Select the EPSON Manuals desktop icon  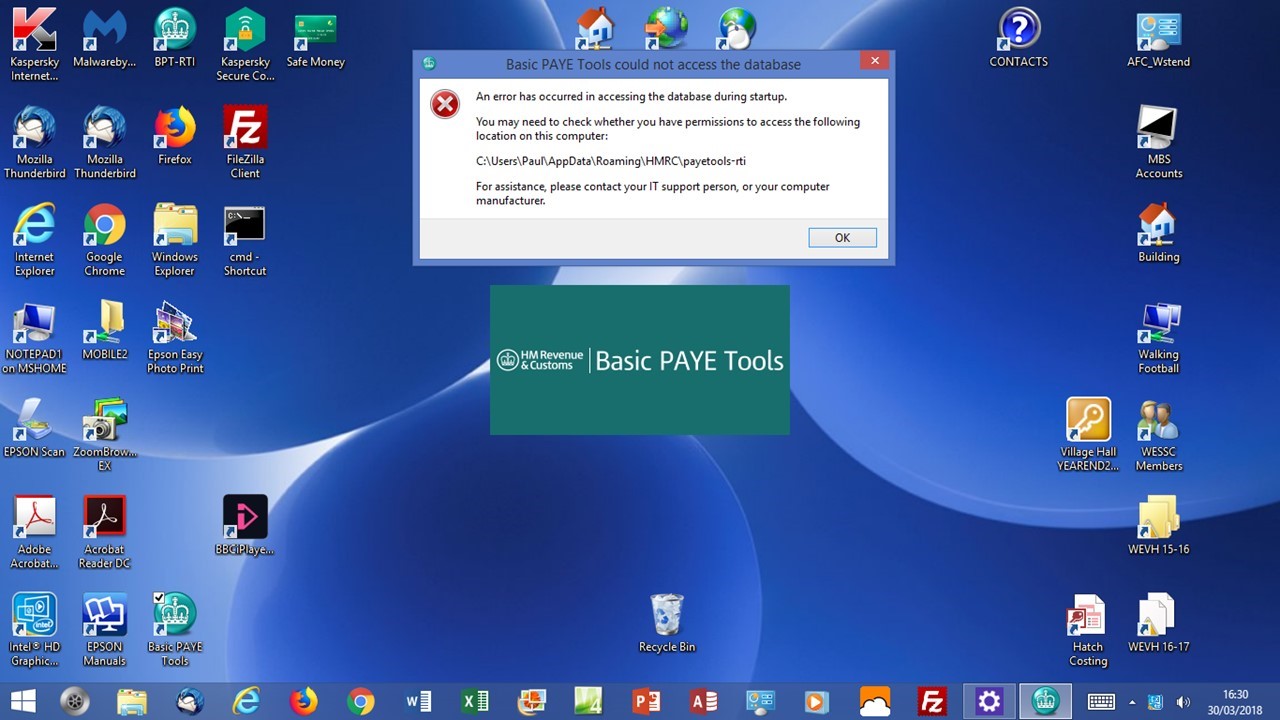point(105,630)
